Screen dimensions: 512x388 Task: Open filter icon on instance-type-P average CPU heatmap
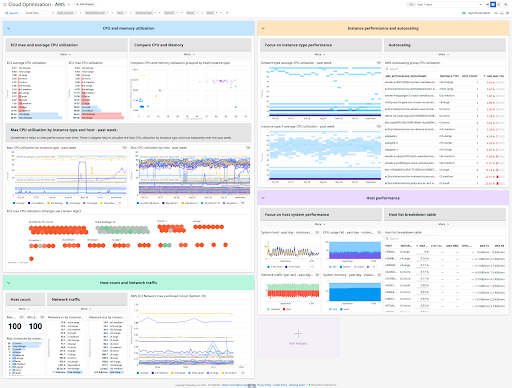click(379, 127)
